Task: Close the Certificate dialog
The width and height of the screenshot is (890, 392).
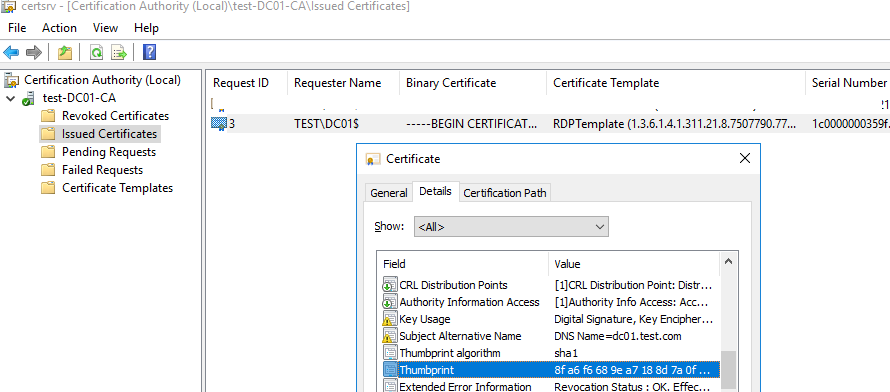Action: coord(745,159)
